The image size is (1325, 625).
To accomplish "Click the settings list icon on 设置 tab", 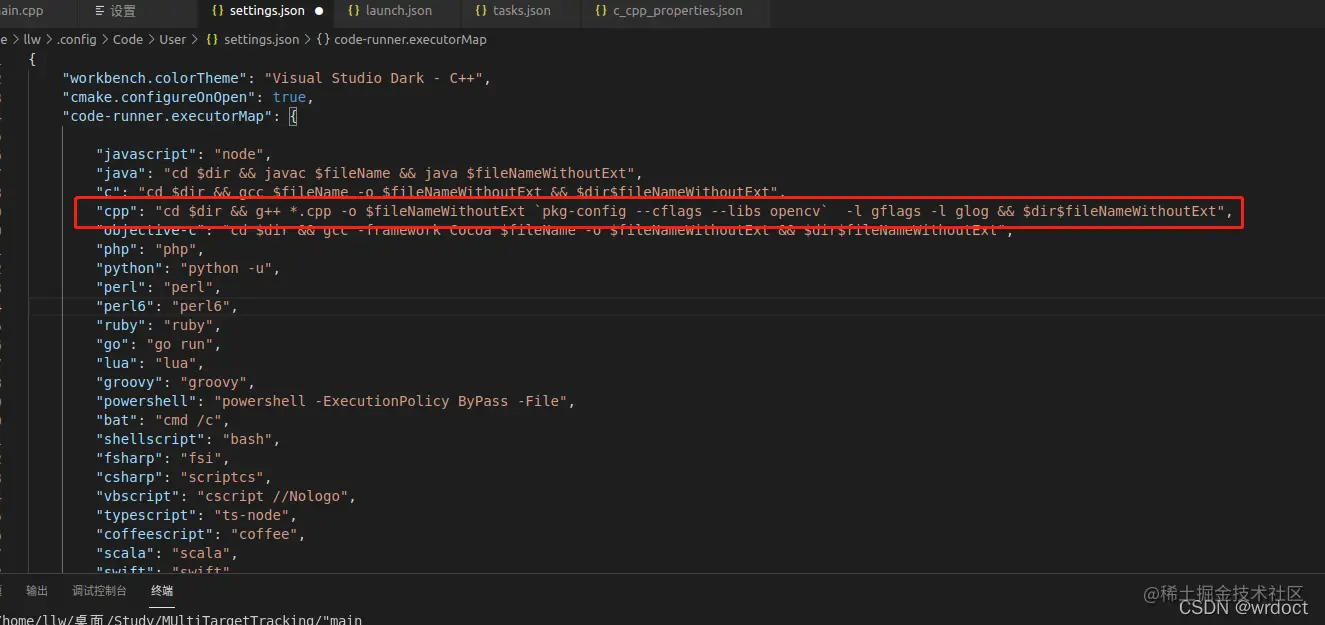I will (99, 11).
